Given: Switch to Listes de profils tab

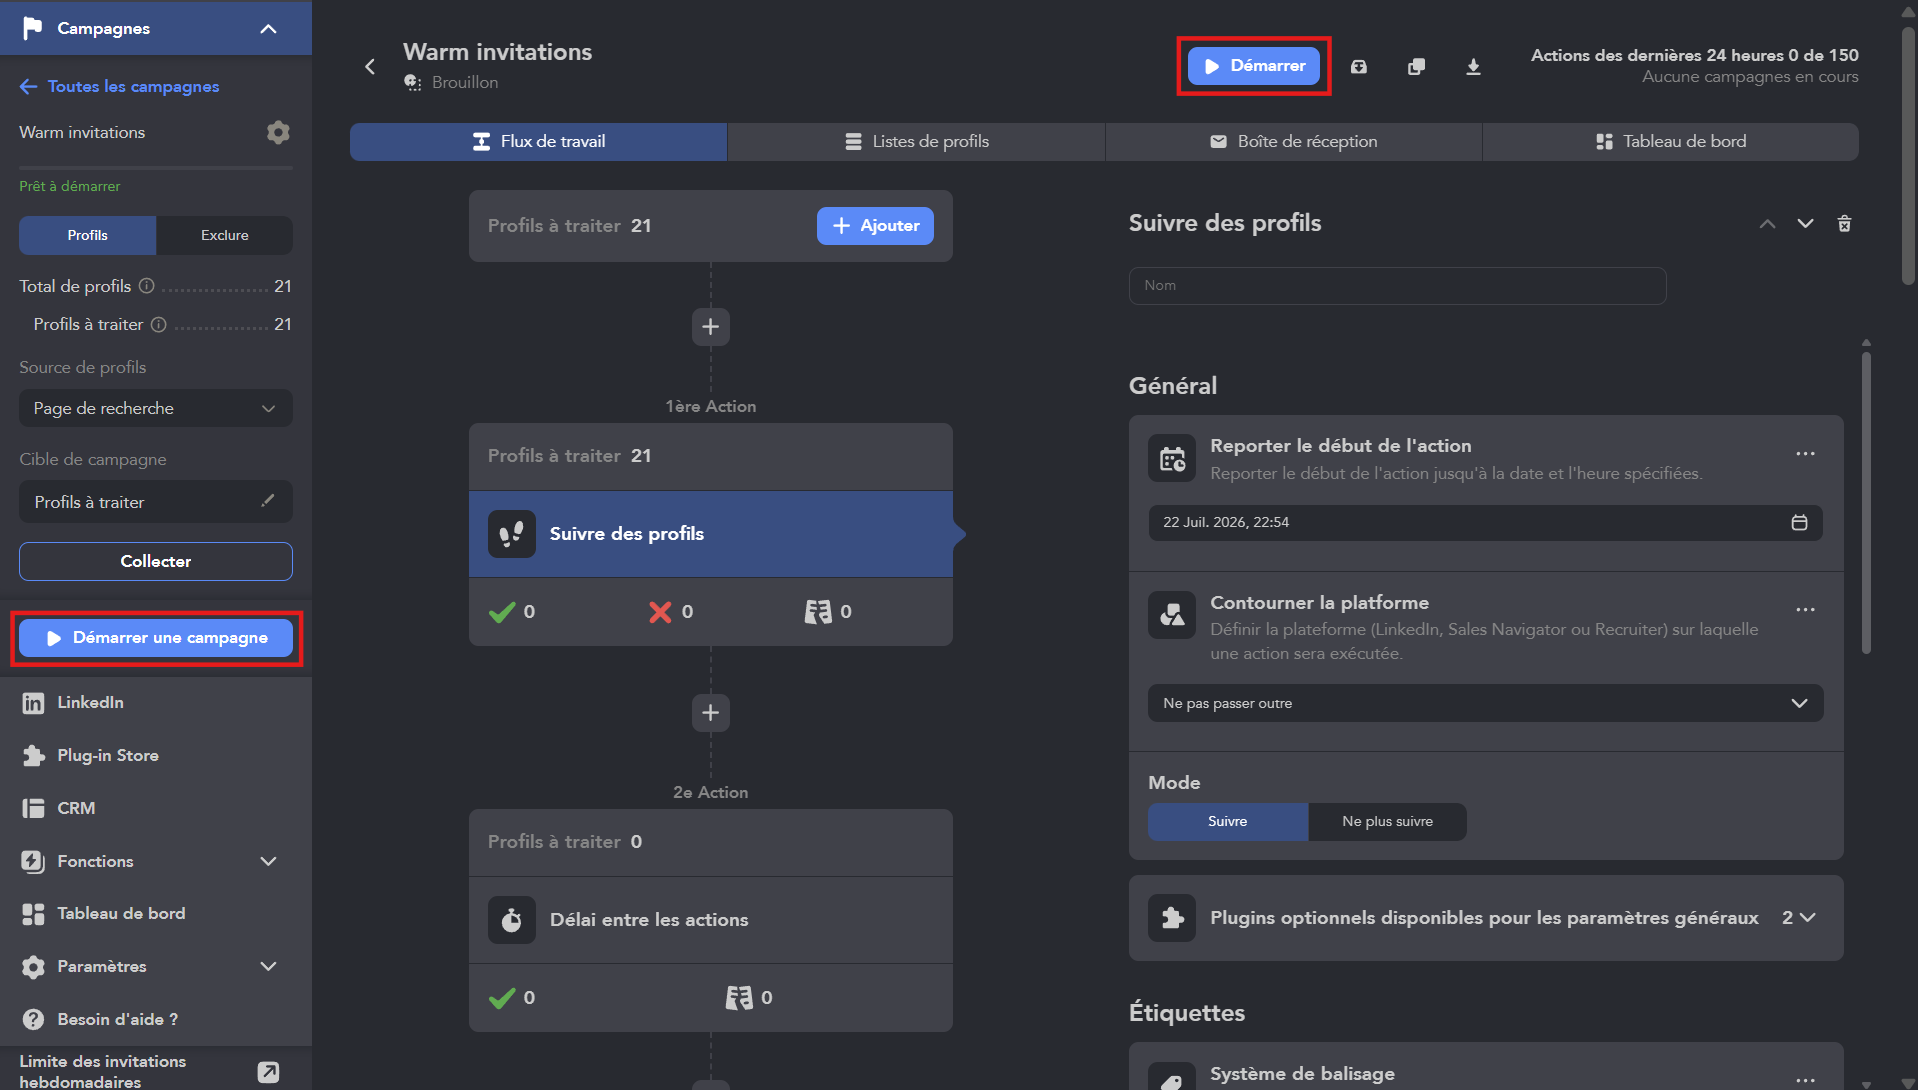Looking at the screenshot, I should point(916,141).
